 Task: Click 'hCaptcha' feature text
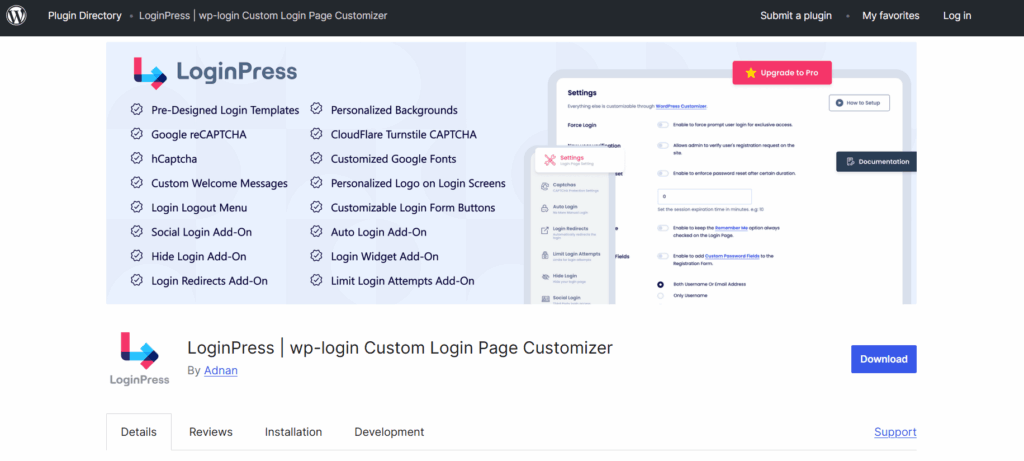coord(174,159)
